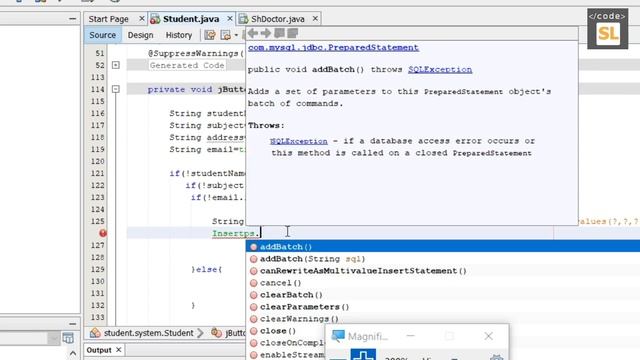Click the table icon in lower left panel
The width and height of the screenshot is (640, 360).
click(68, 338)
